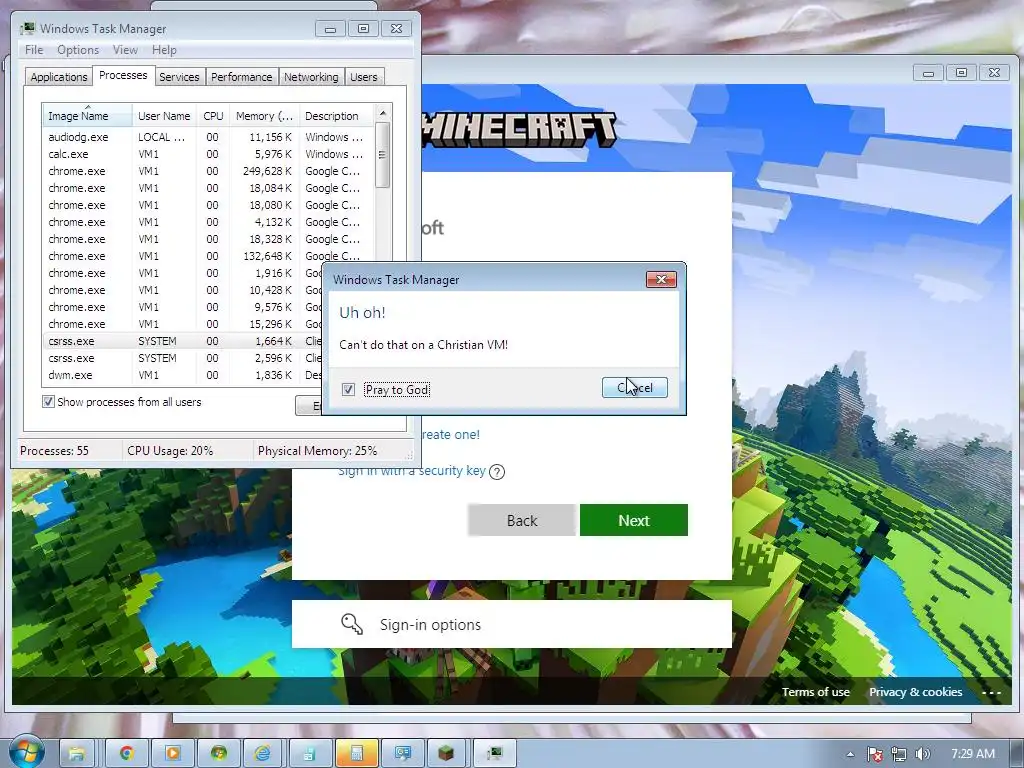
Task: Open Windows Media Player taskbar icon
Action: coord(173,754)
